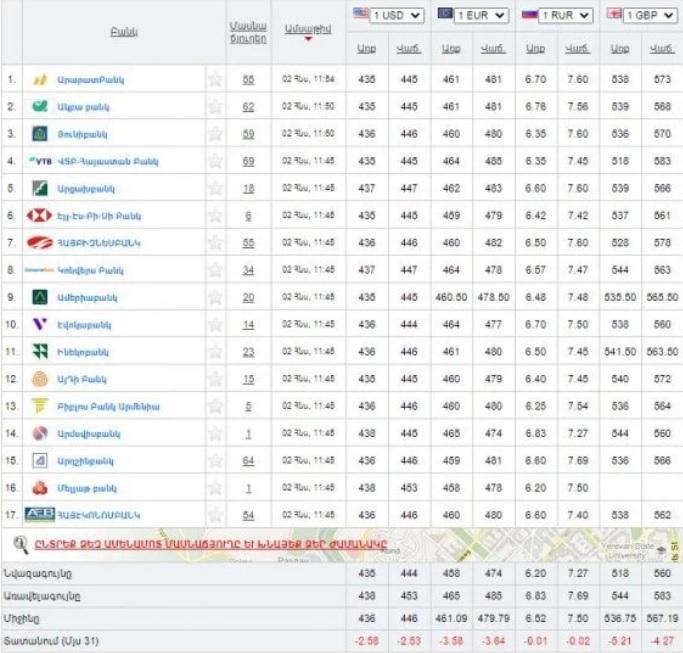Sort by the date column with red arrow
Screen dimensions: 683x653
point(307,30)
